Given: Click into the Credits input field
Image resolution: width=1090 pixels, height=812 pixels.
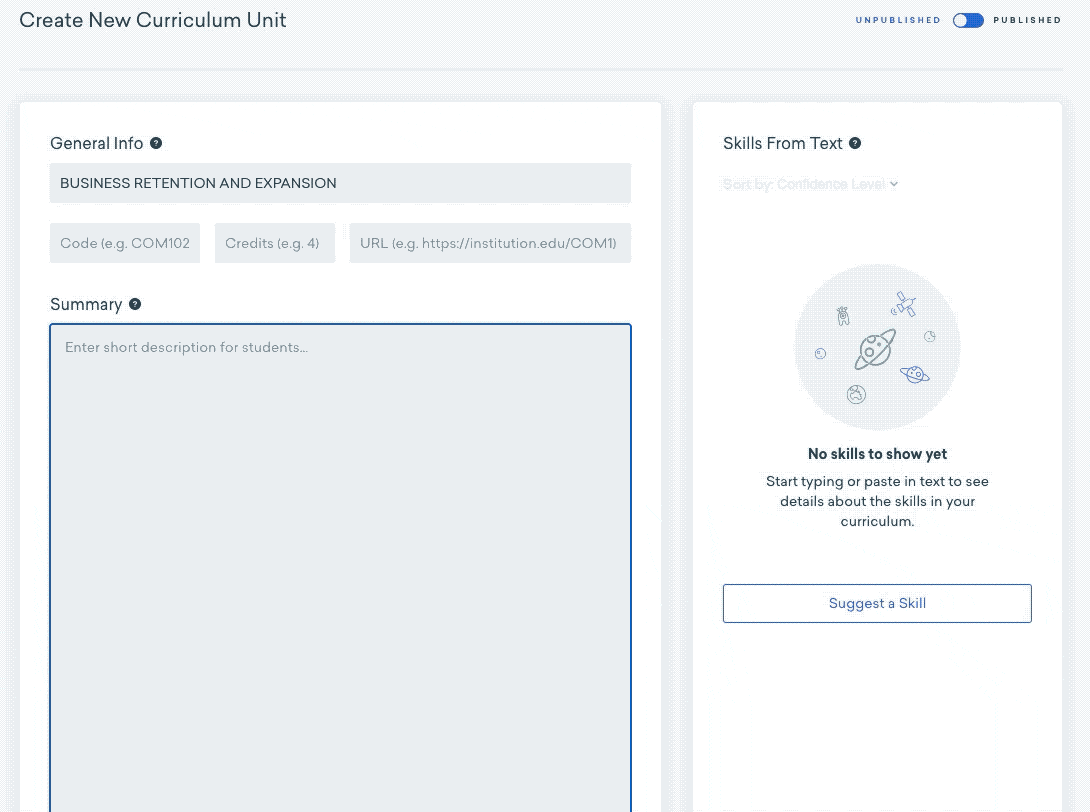Looking at the screenshot, I should [275, 243].
